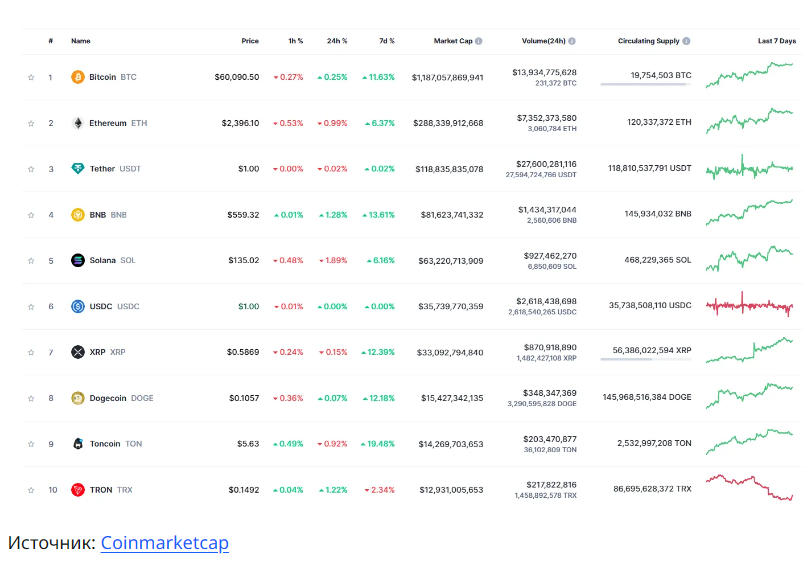
Task: Star TRON to add to watchlist
Action: [x=31, y=490]
